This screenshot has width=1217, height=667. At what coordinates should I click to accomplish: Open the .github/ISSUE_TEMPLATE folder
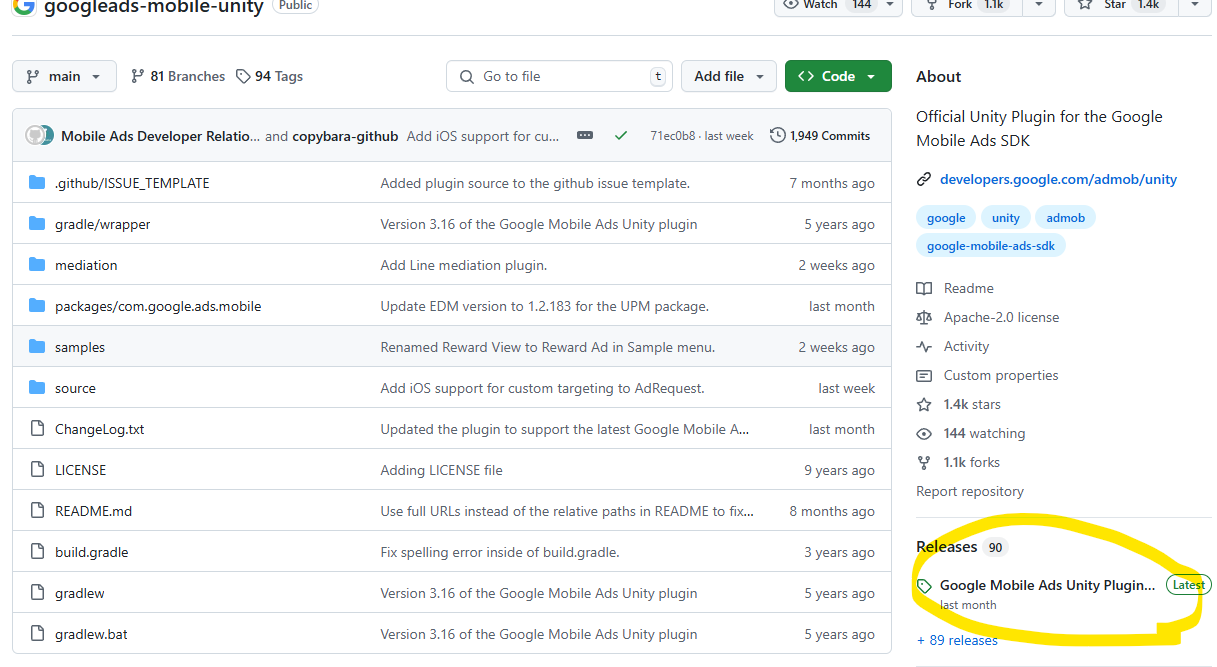pos(132,183)
